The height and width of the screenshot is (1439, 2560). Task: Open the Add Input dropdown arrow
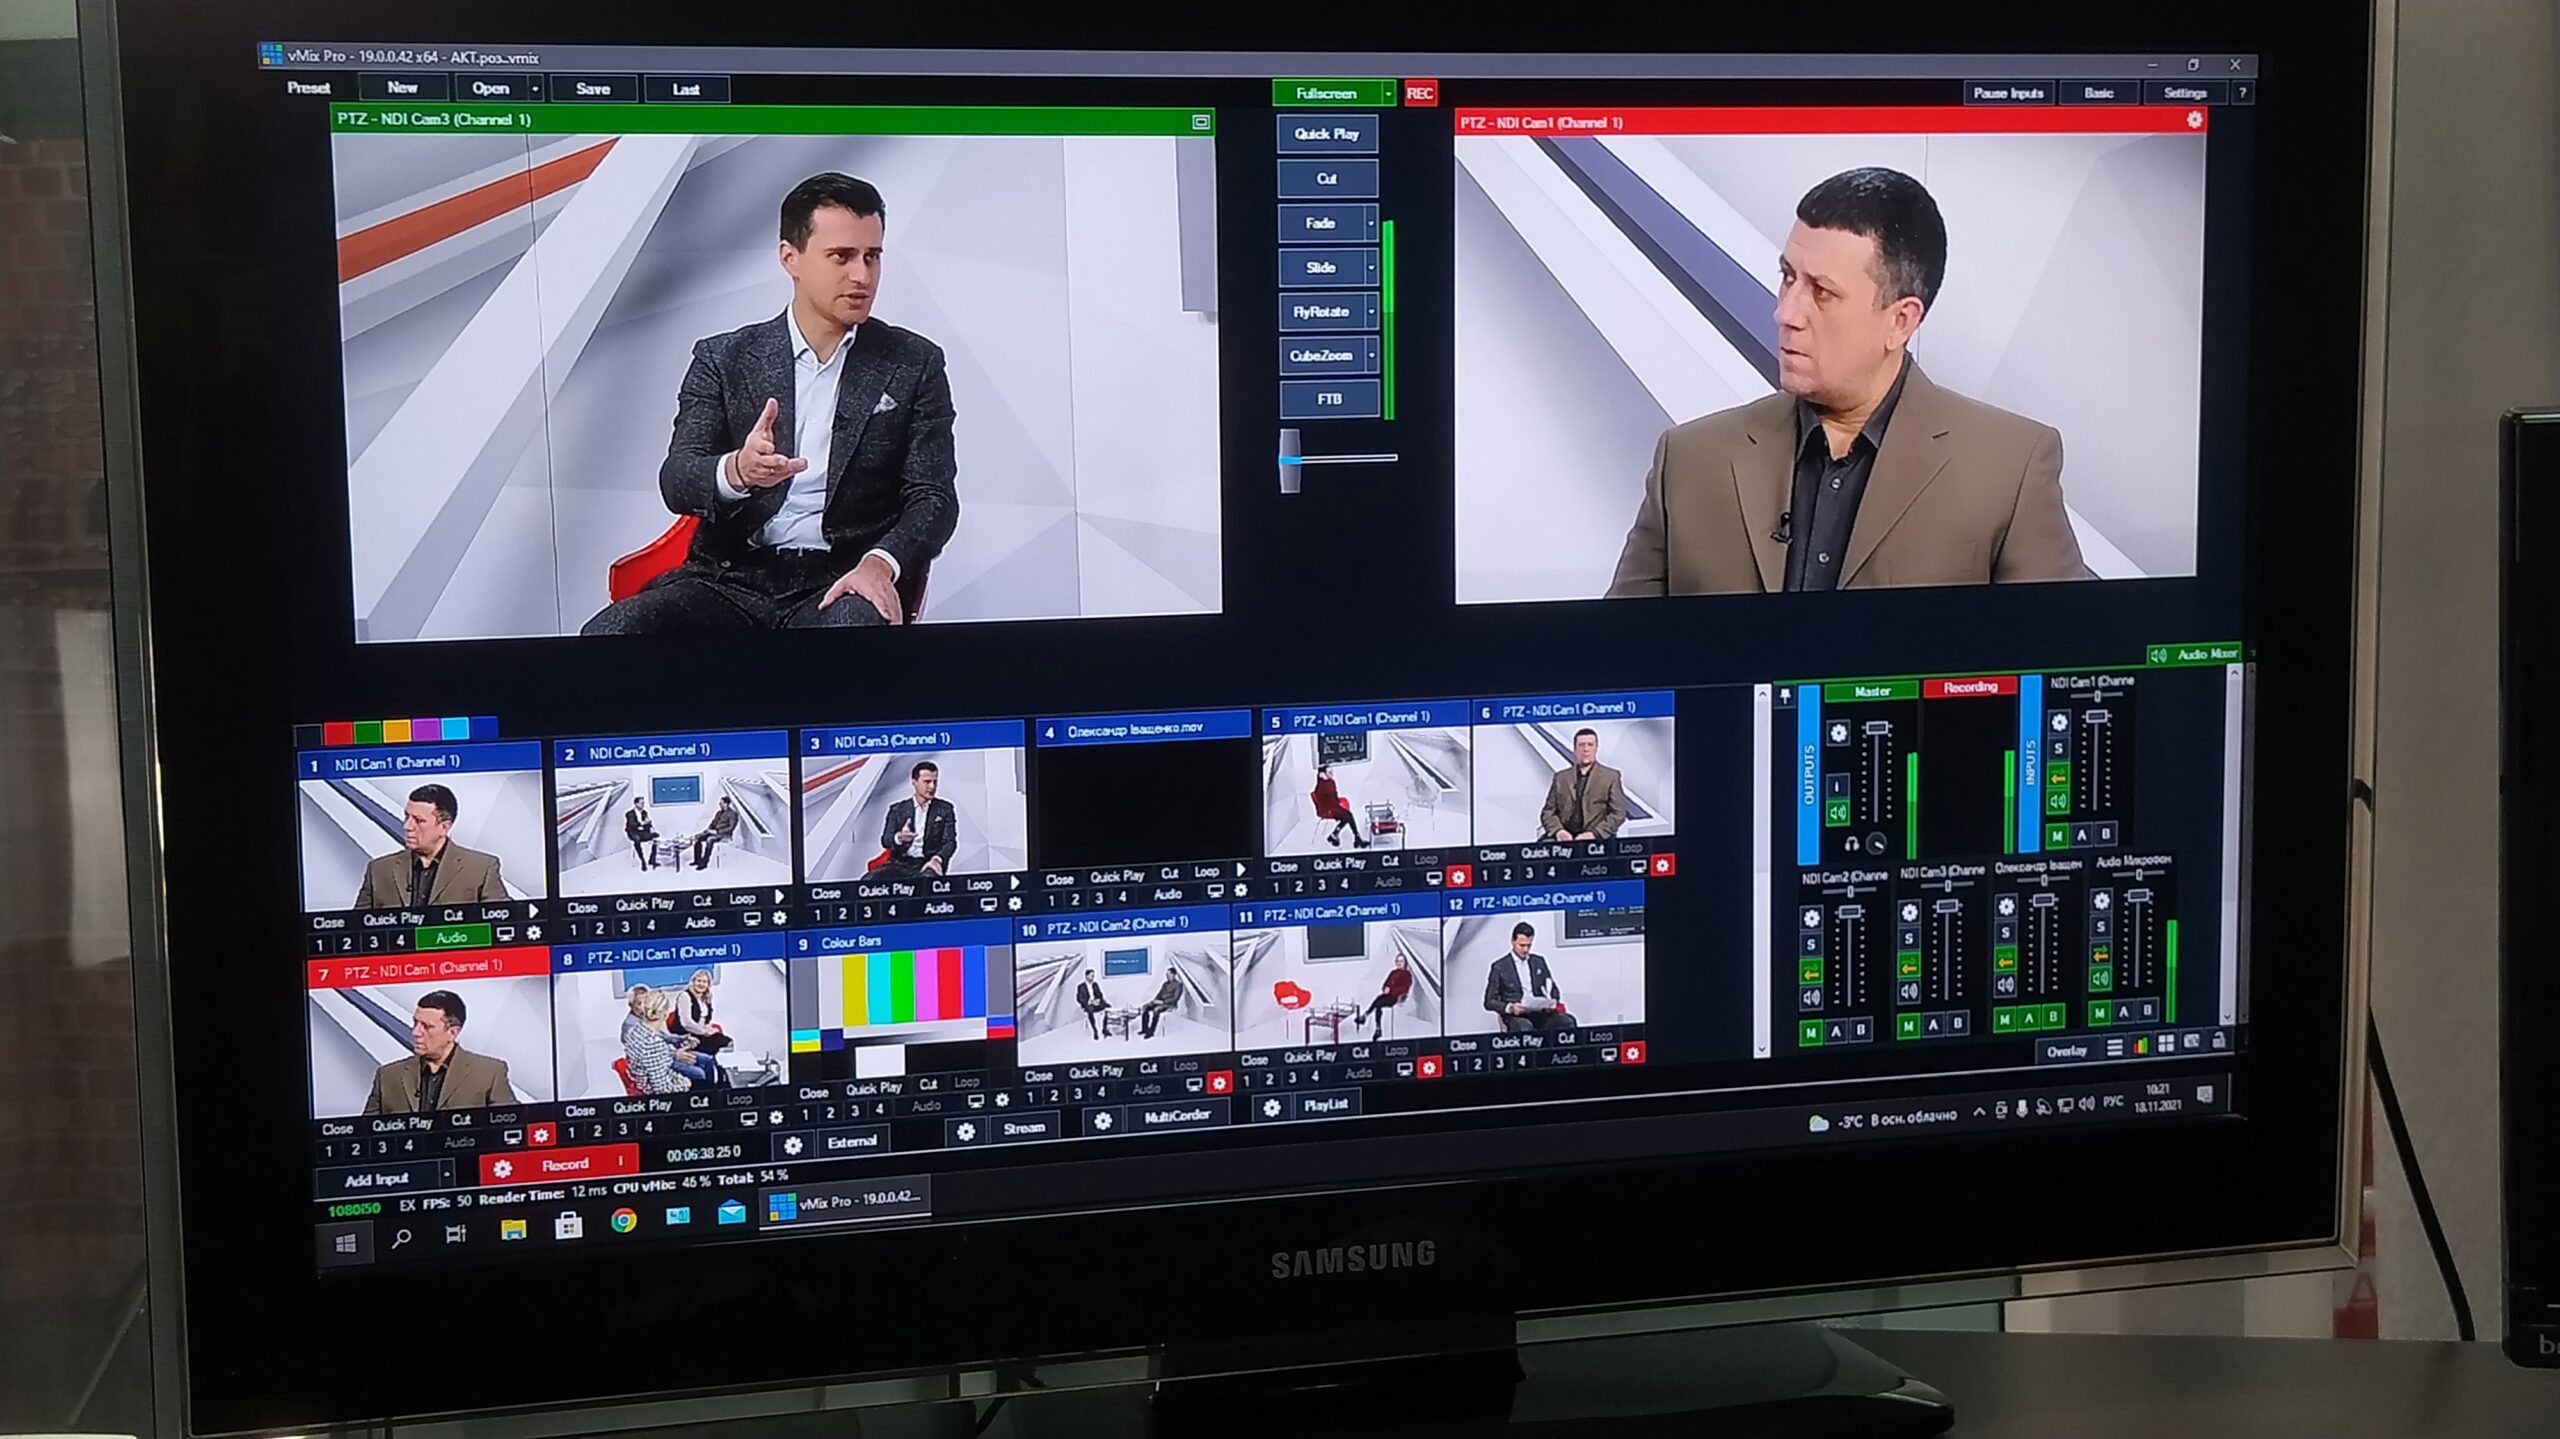[x=447, y=1173]
